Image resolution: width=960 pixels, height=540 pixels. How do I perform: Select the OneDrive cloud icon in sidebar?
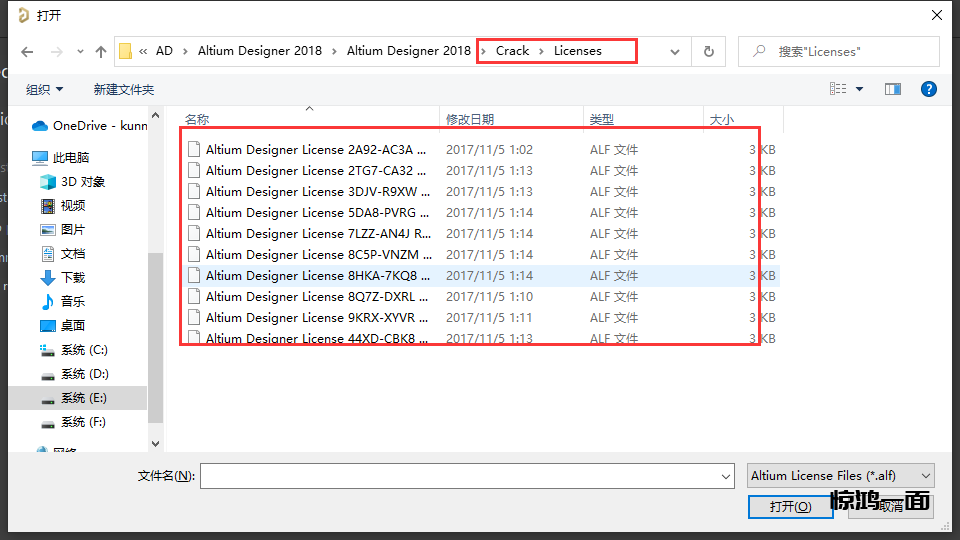coord(40,126)
